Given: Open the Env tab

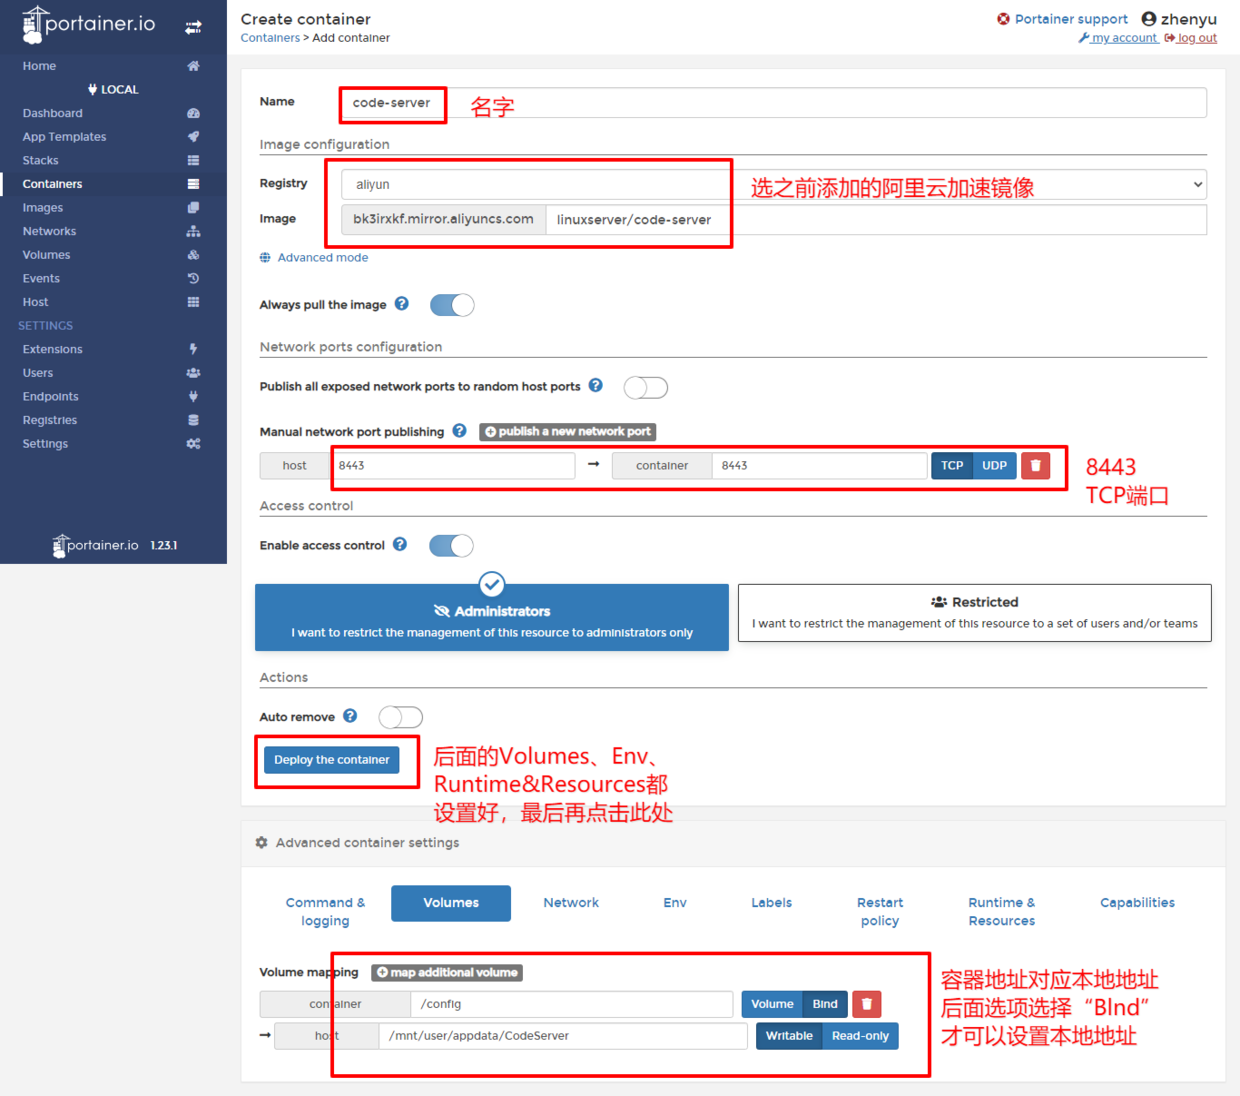Looking at the screenshot, I should point(675,903).
